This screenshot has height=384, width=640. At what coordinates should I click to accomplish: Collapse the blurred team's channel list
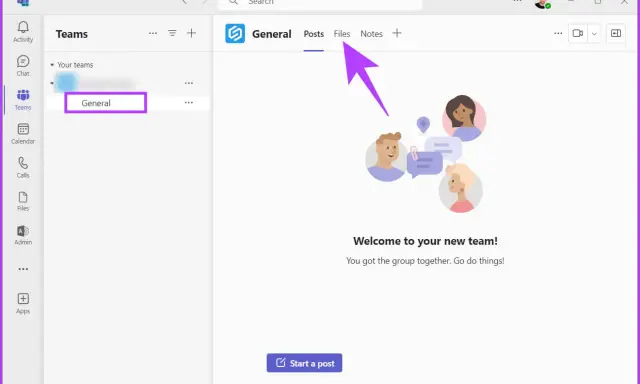coord(52,83)
